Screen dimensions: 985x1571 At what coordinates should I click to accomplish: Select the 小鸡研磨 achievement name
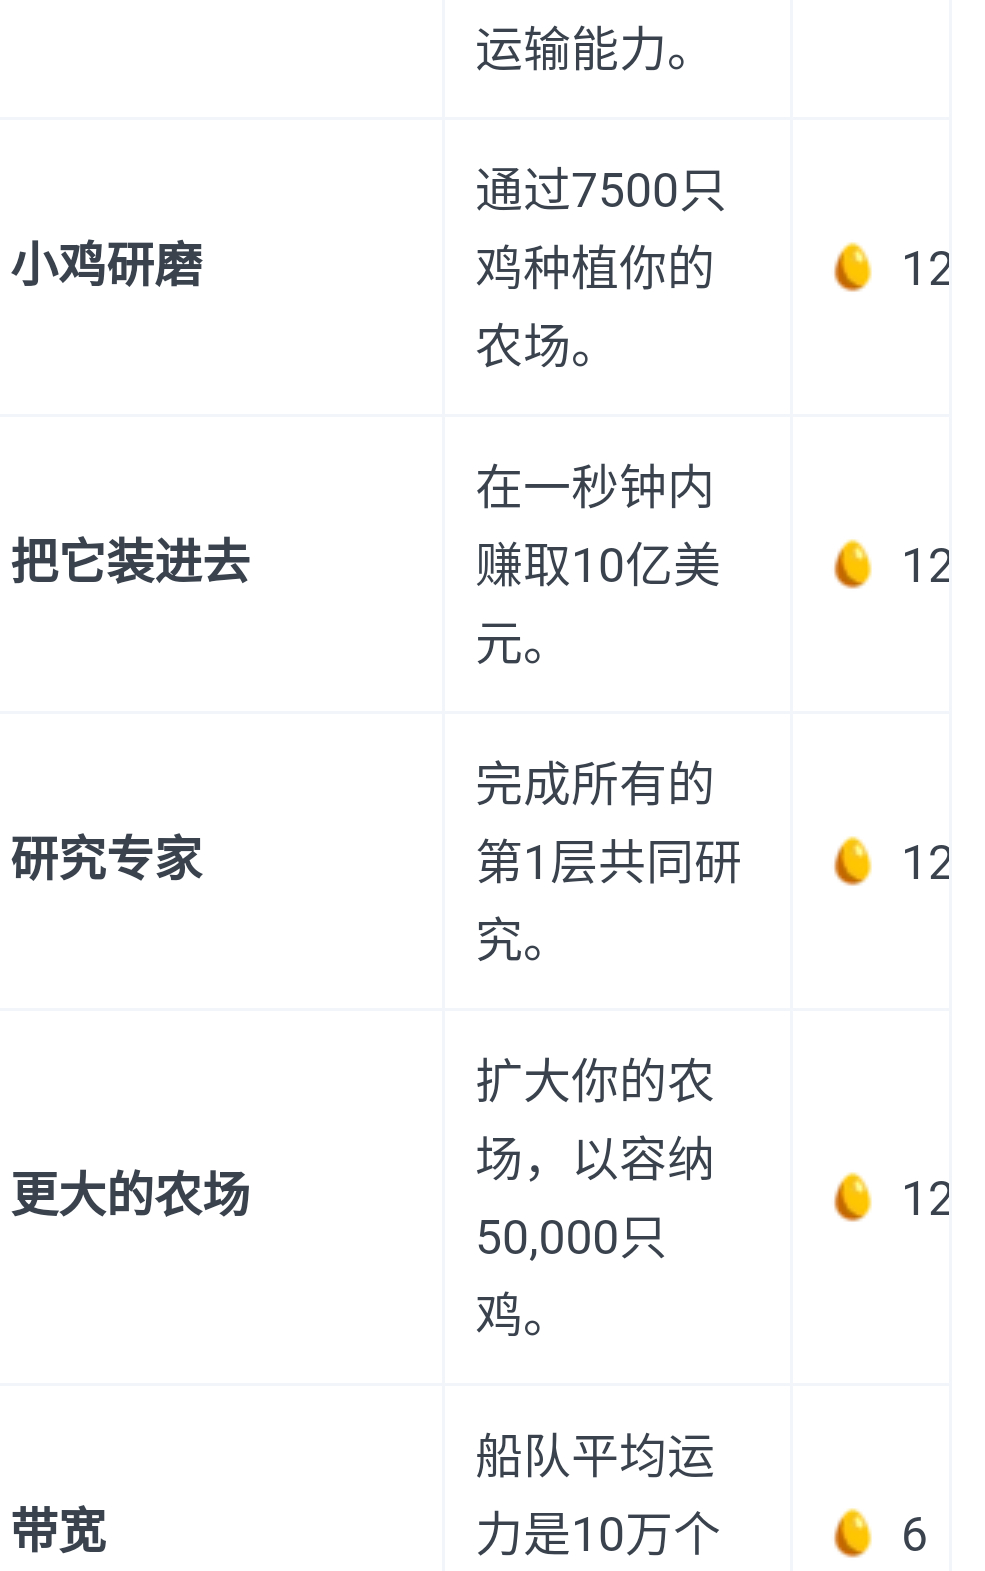pos(107,266)
